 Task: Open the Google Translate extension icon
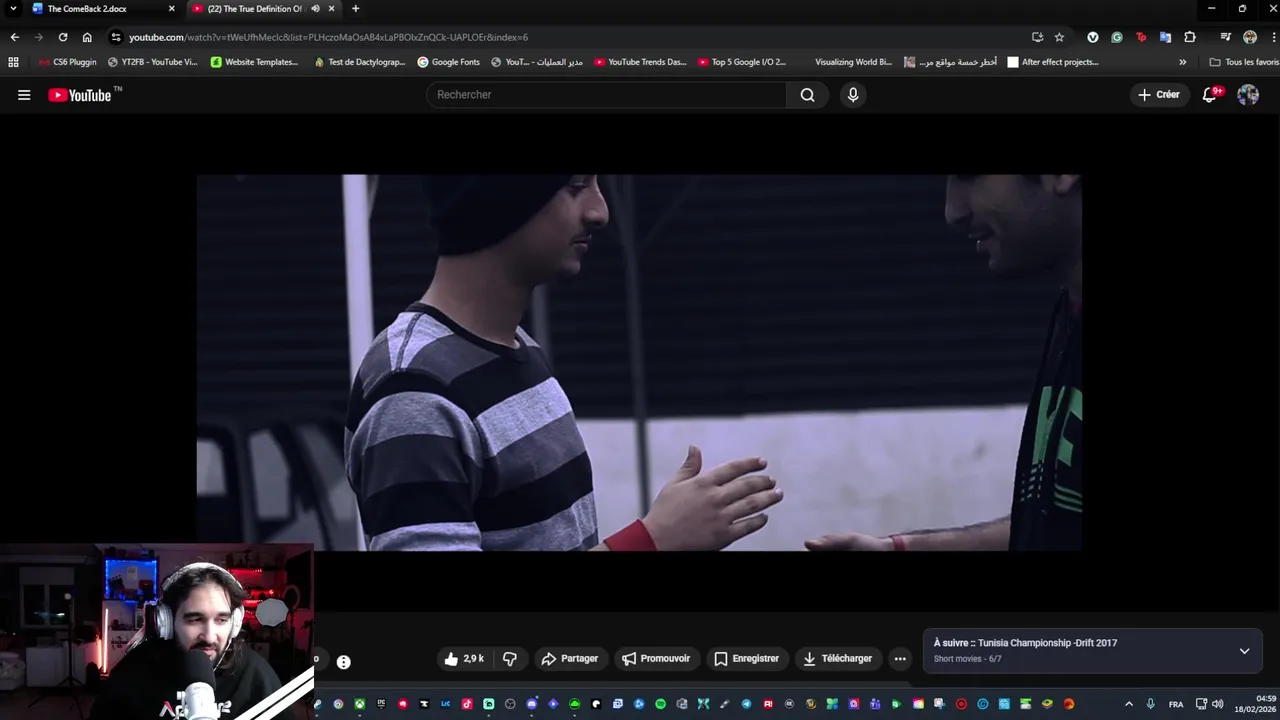(x=1165, y=37)
